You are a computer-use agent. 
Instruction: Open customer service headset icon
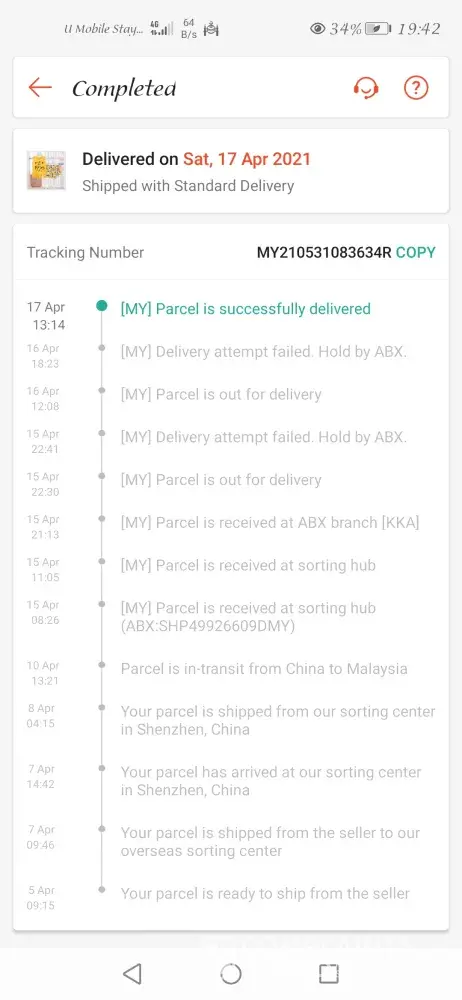click(x=366, y=88)
